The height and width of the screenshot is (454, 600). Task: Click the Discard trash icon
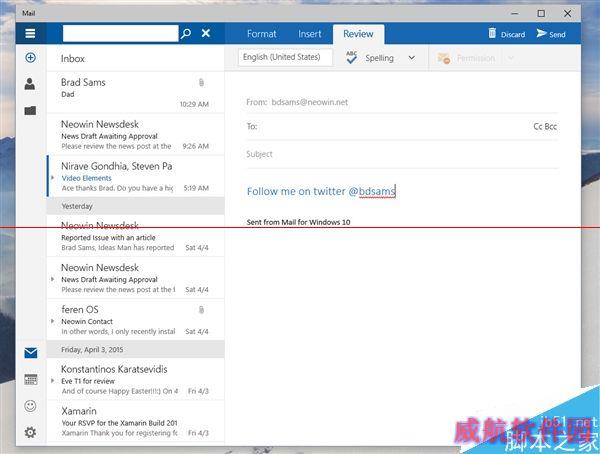click(492, 33)
